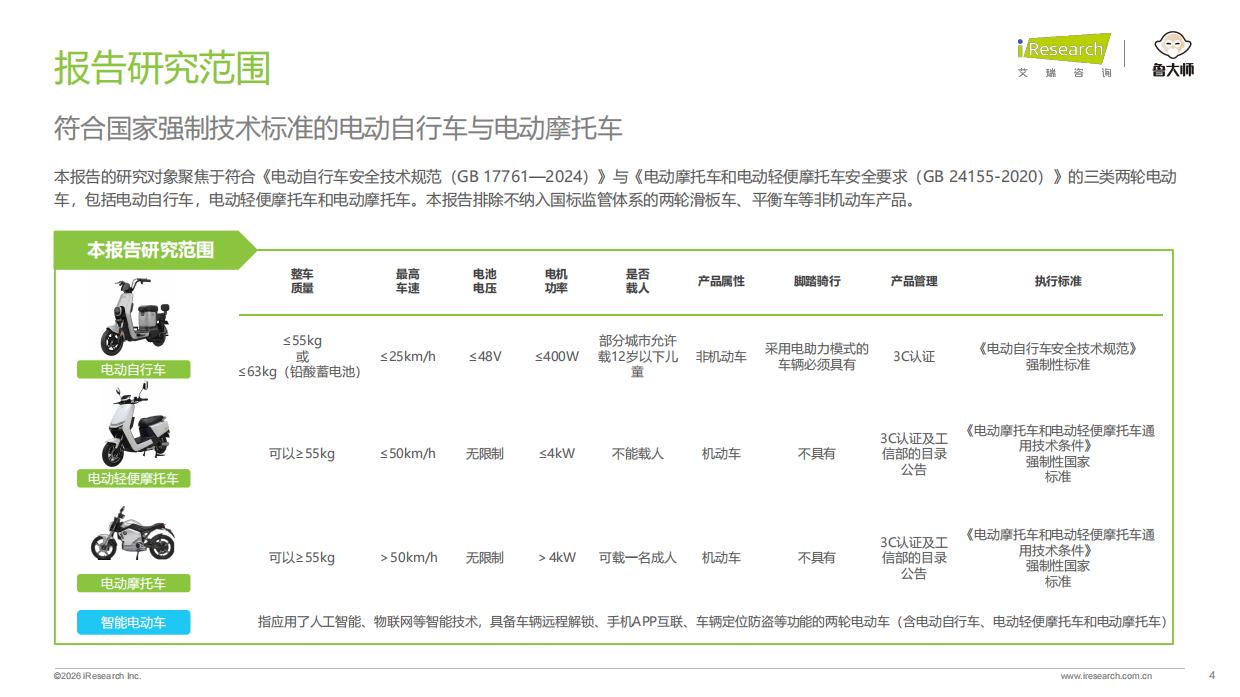This screenshot has width=1240, height=697.
Task: Click the ＞50km/h speed cell
Action: pos(408,557)
